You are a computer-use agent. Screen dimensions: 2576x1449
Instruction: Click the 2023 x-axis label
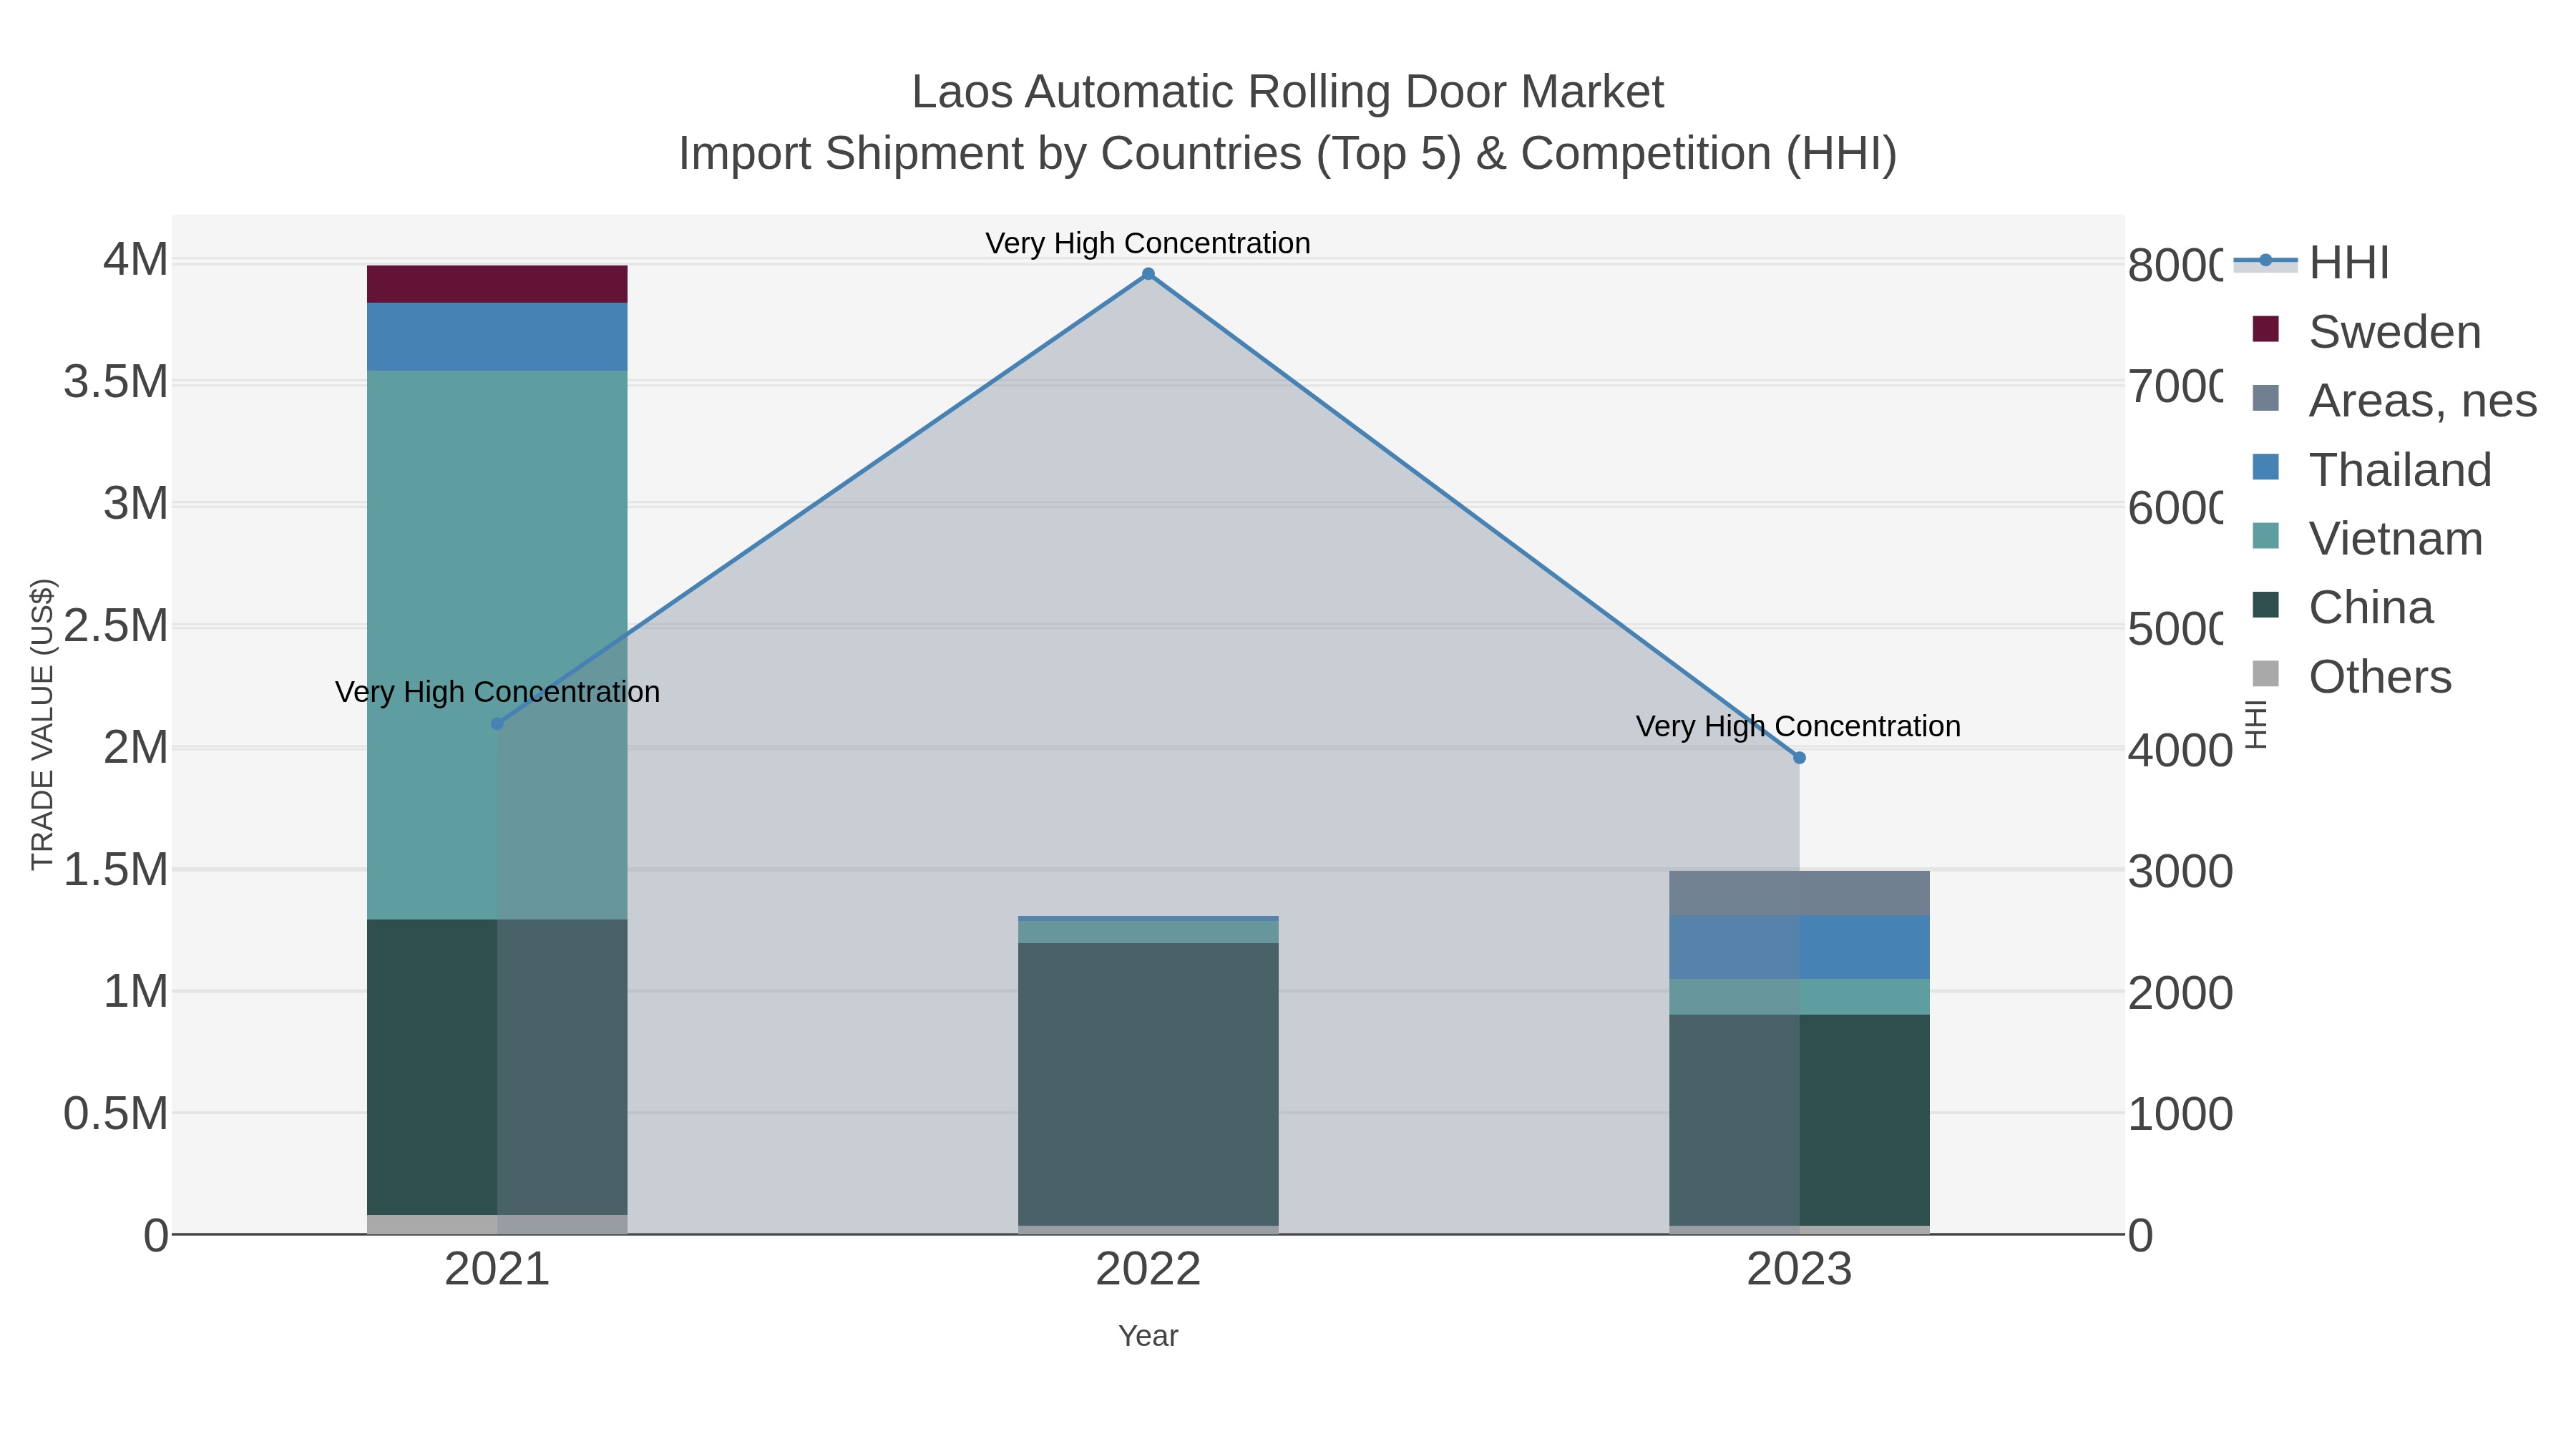coord(1799,1270)
